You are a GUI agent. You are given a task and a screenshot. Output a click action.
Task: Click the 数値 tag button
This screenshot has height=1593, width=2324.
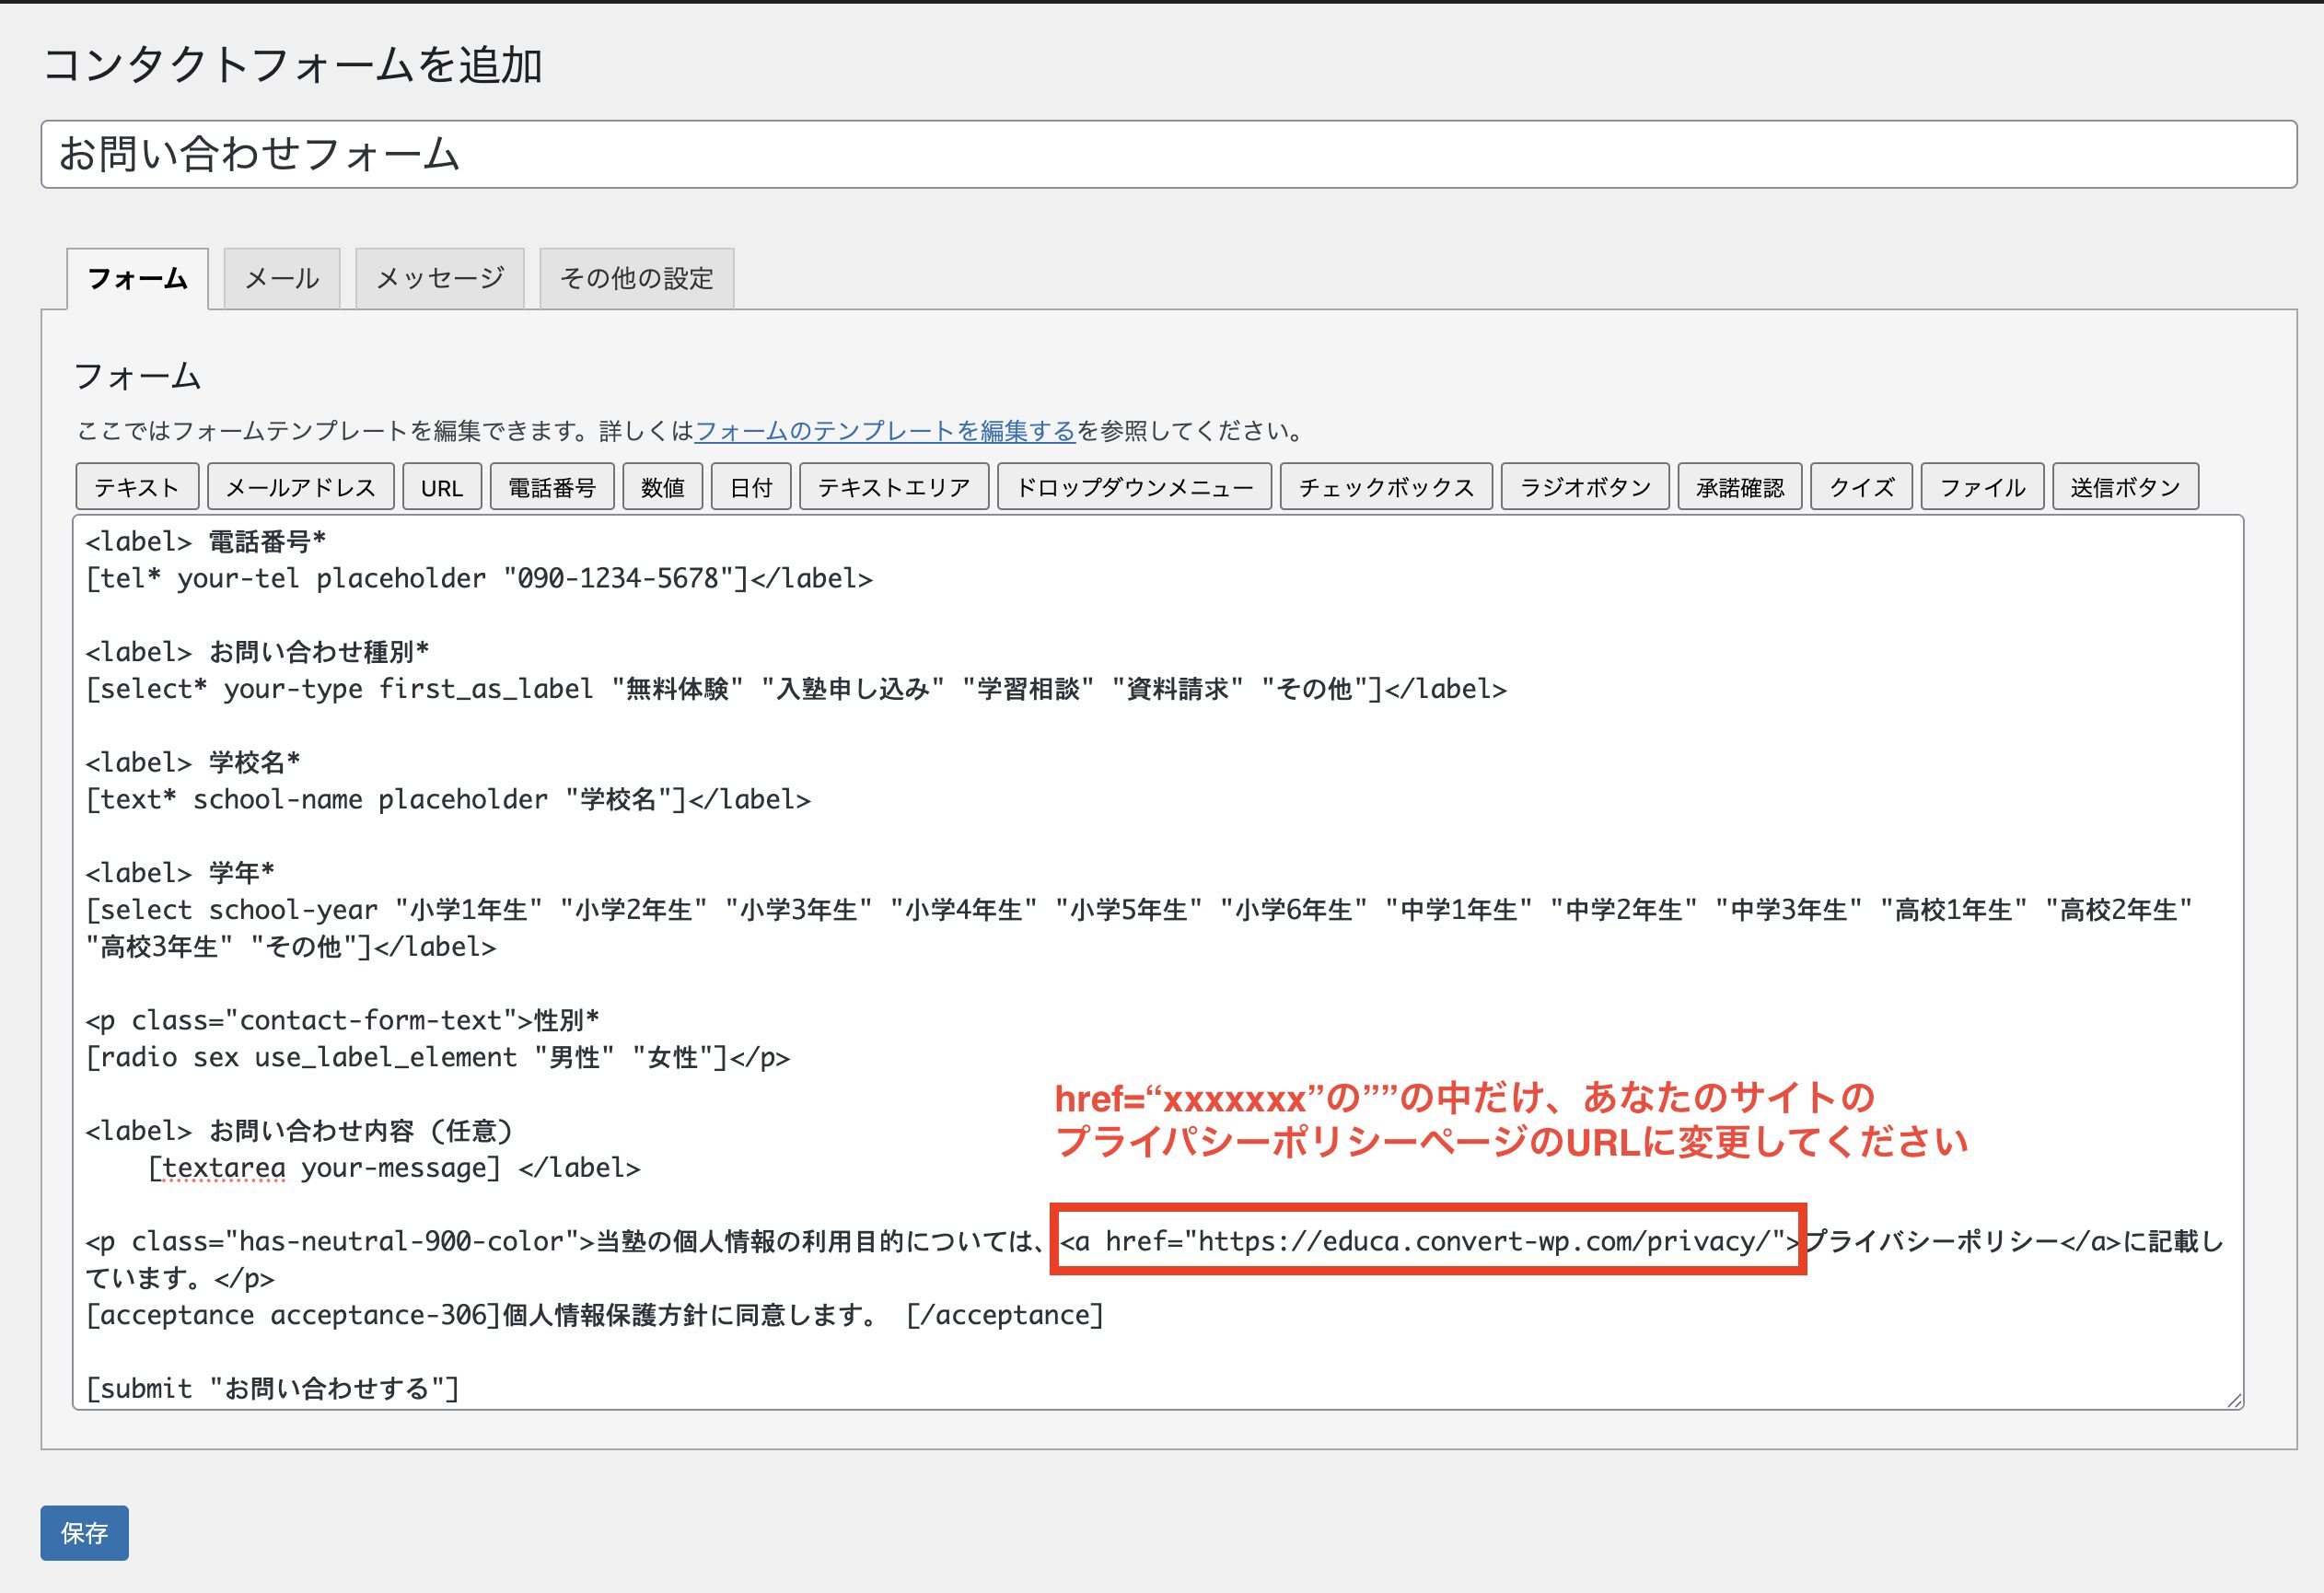(662, 487)
